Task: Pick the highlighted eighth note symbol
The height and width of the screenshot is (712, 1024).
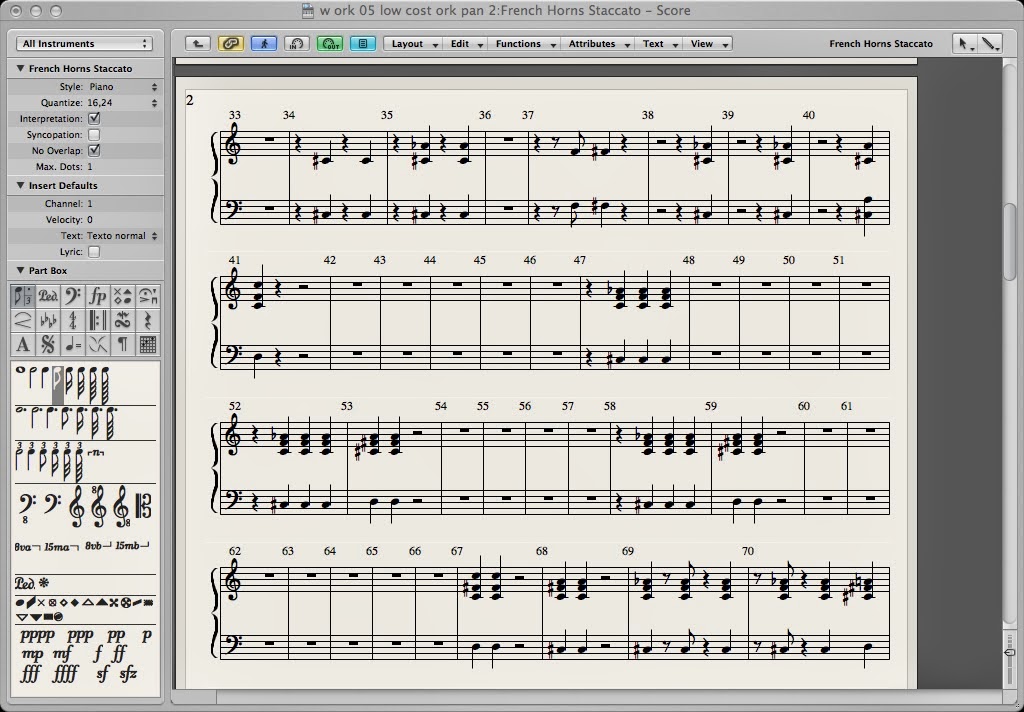Action: click(x=57, y=384)
